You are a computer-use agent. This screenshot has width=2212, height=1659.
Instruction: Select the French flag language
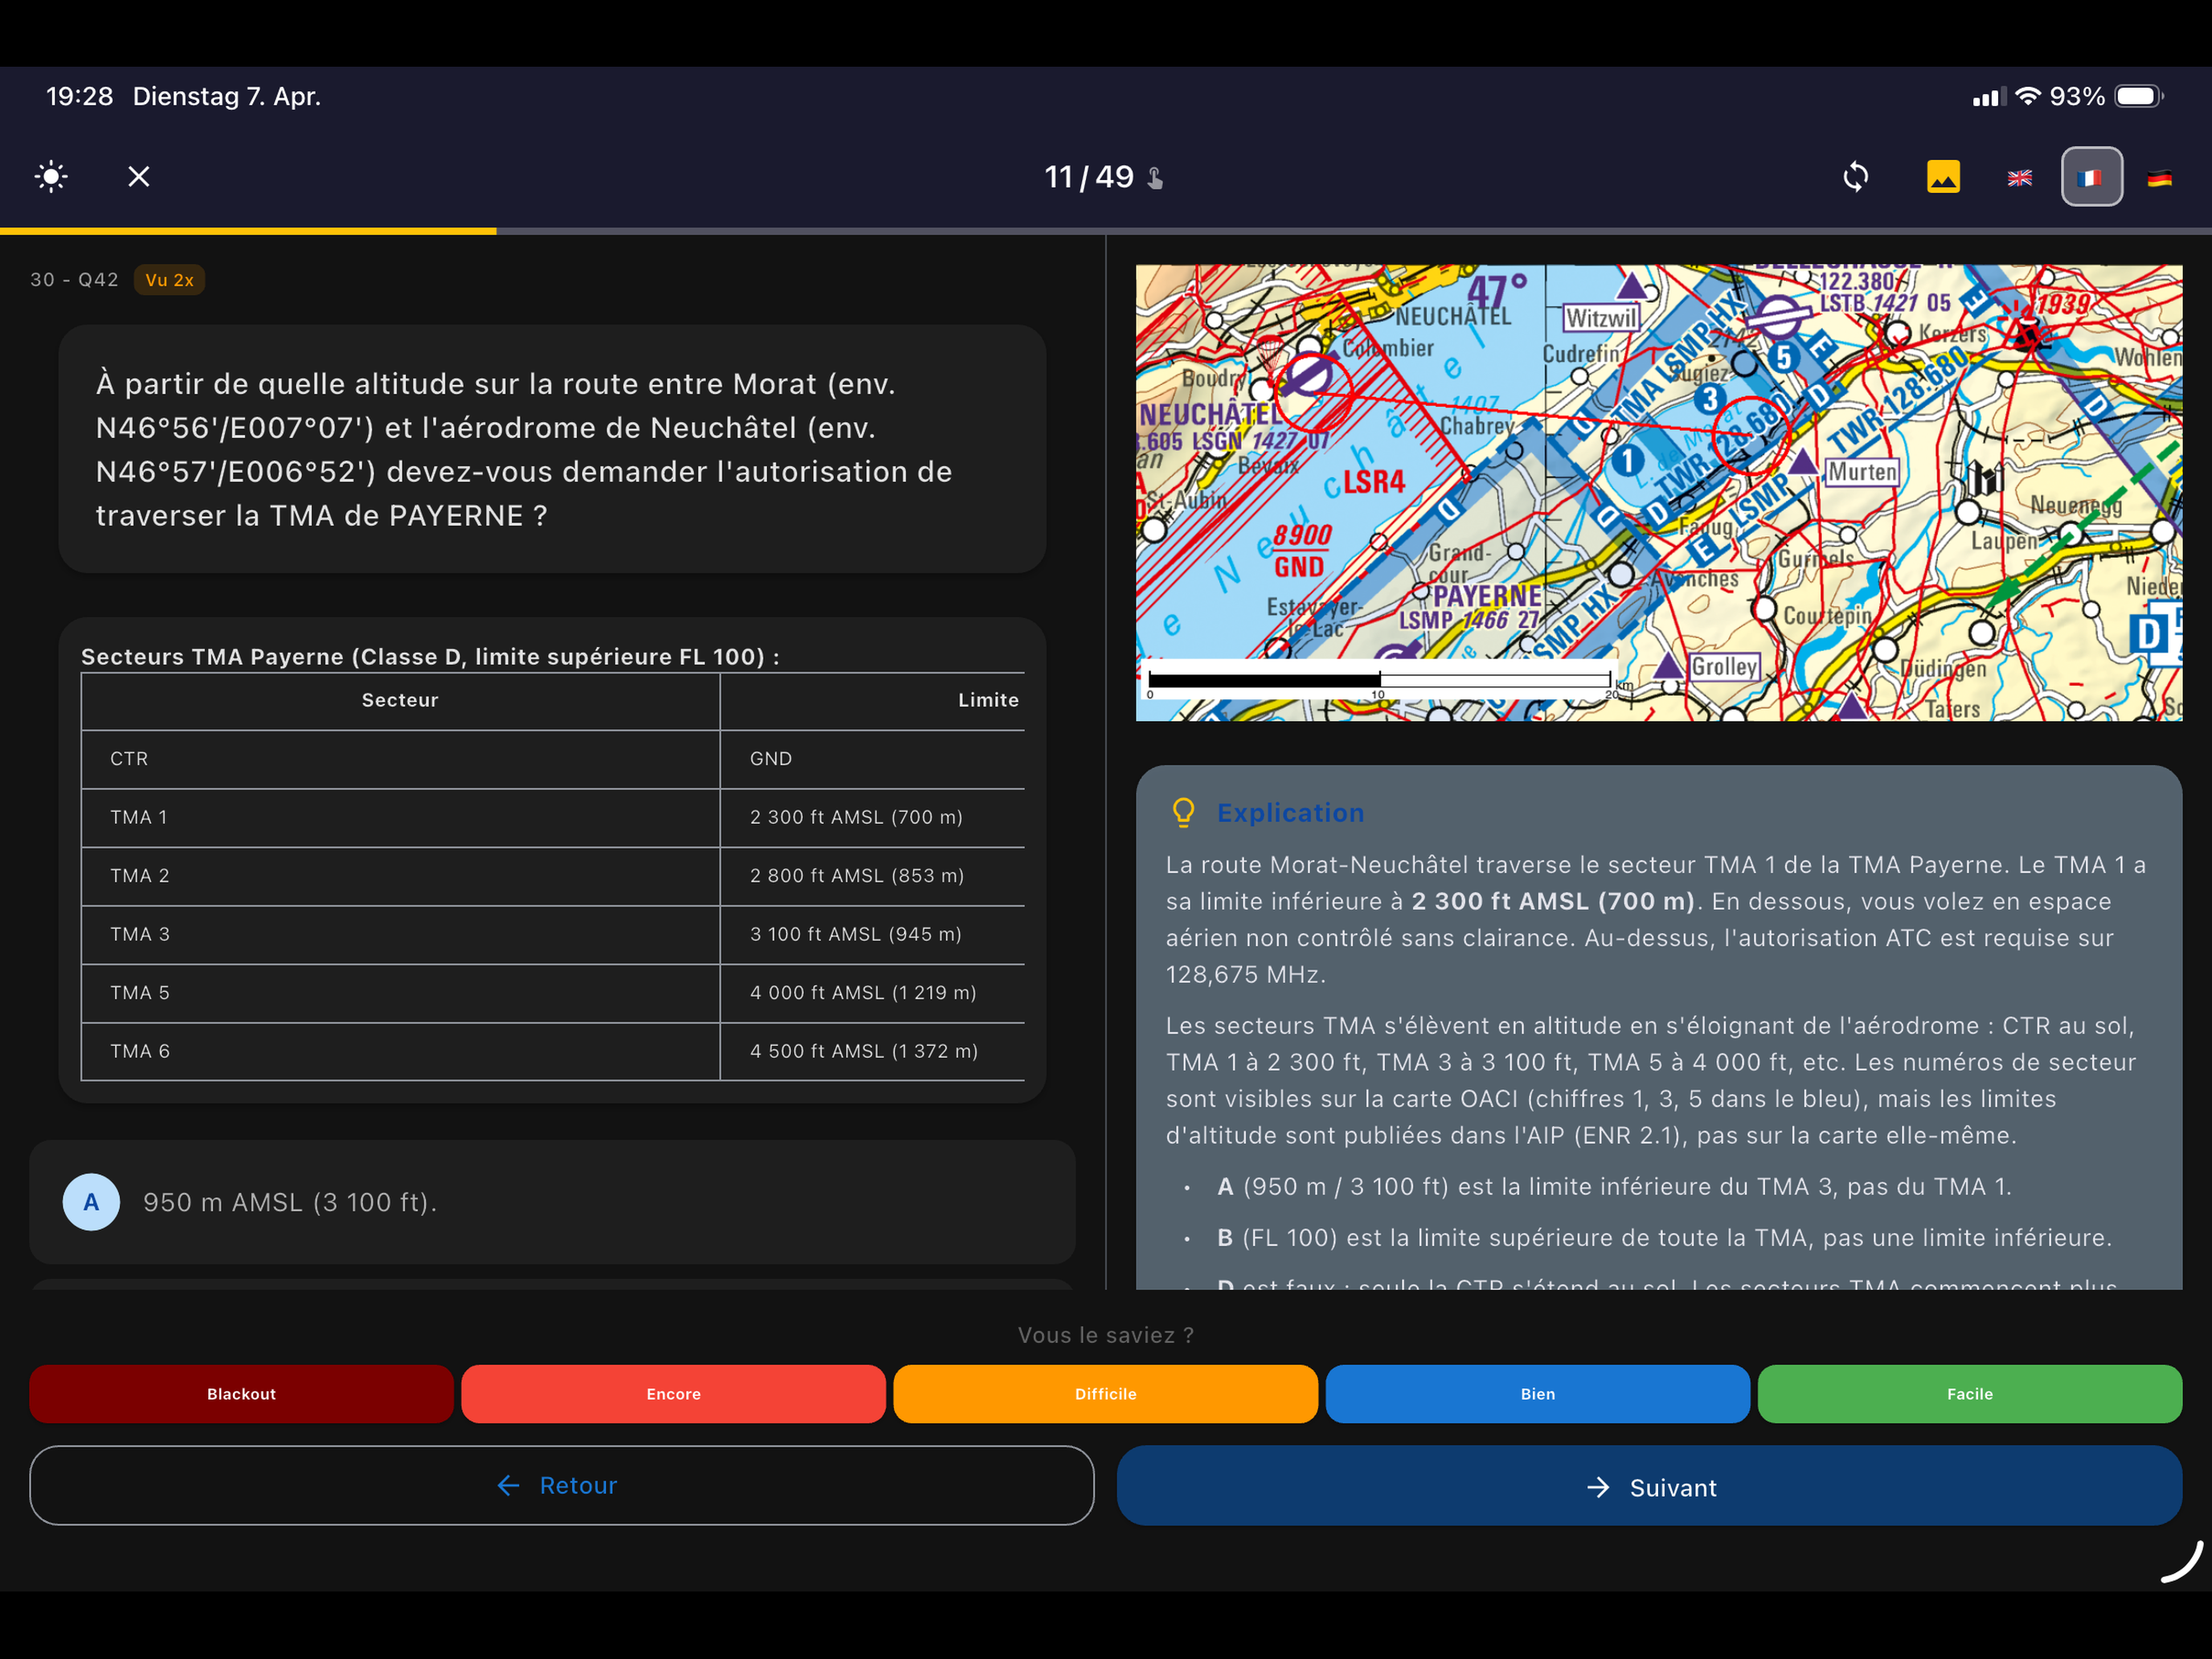pyautogui.click(x=2091, y=177)
